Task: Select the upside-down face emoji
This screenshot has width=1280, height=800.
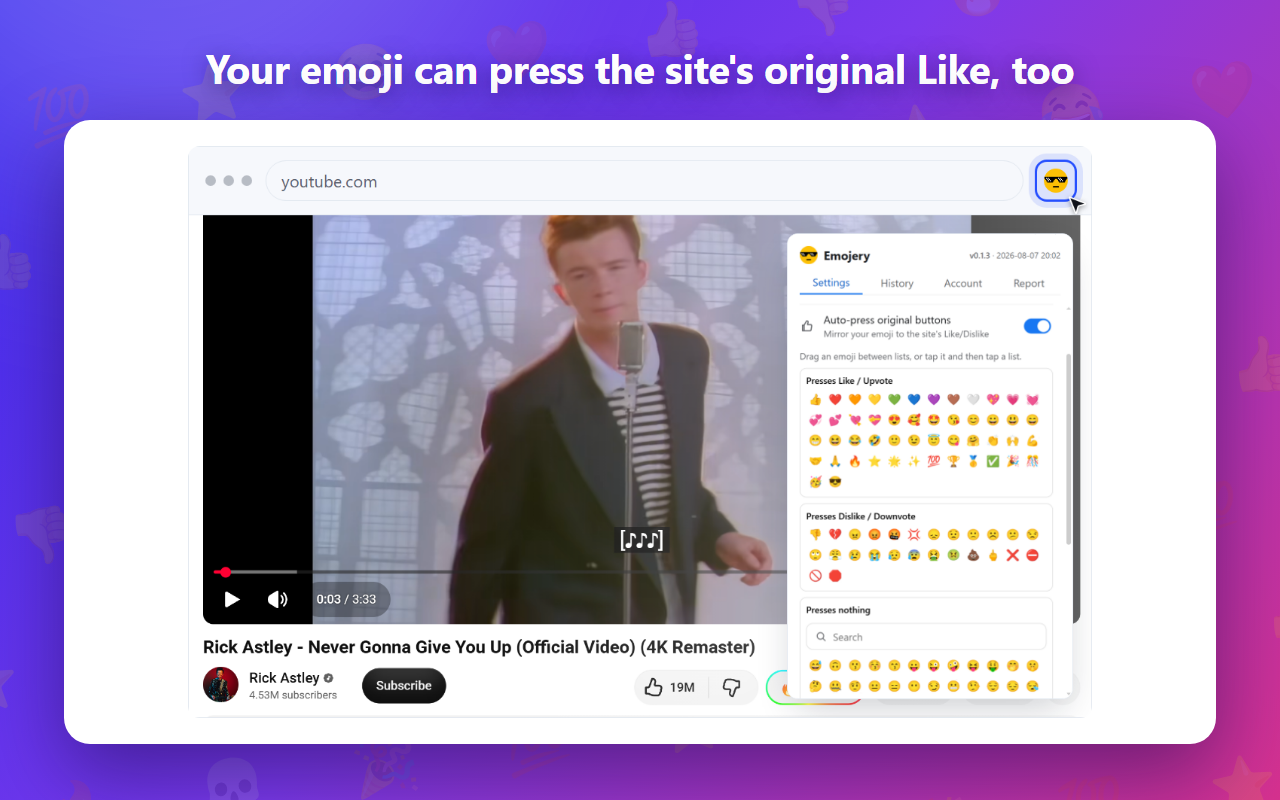Action: tap(835, 665)
